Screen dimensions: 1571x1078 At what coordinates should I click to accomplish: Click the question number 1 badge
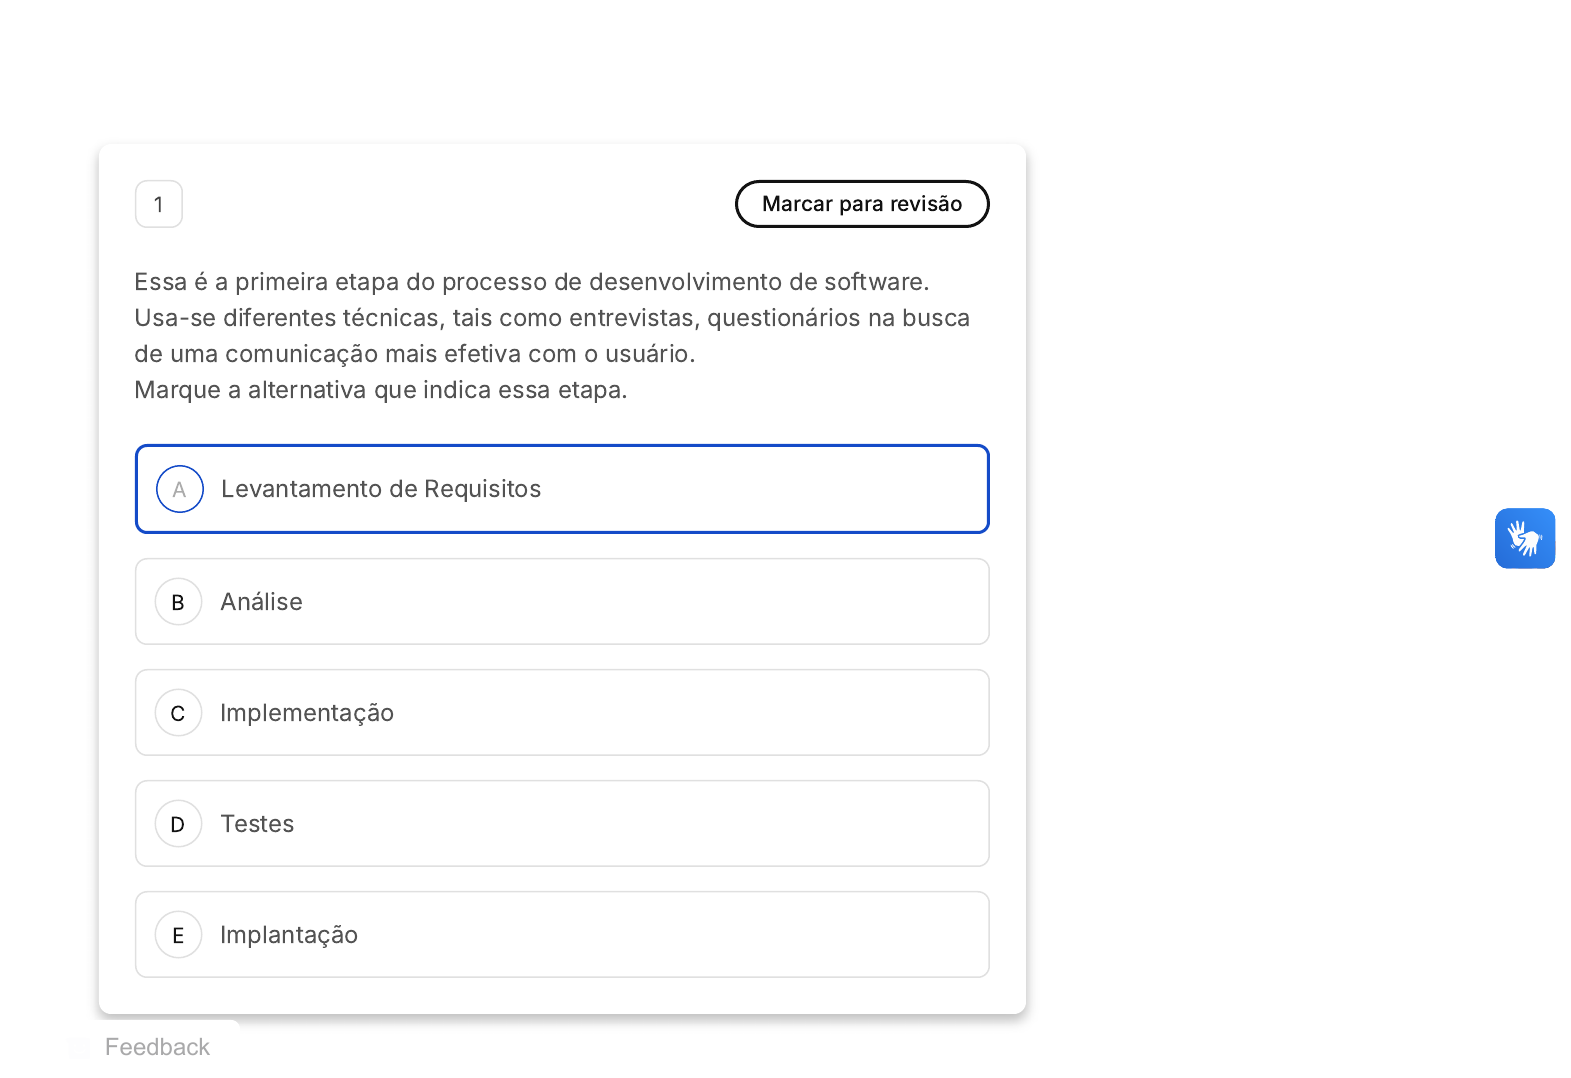tap(159, 204)
